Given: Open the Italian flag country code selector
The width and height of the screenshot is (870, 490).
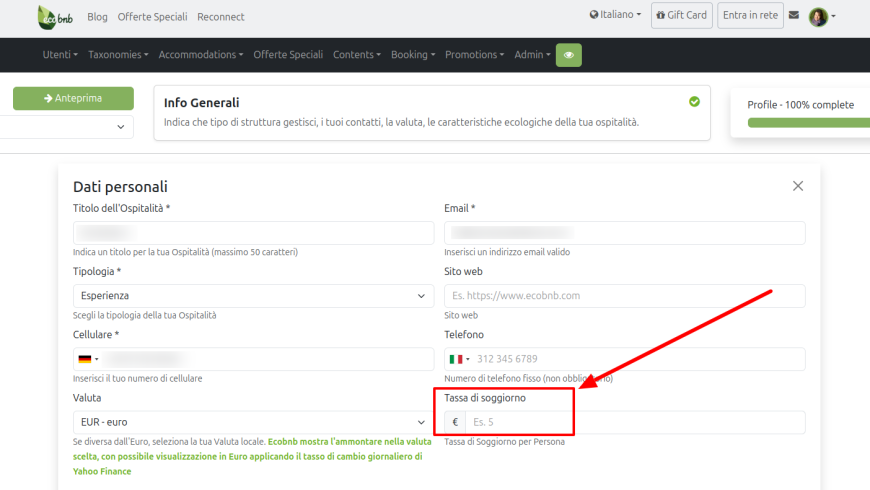Looking at the screenshot, I should [460, 359].
